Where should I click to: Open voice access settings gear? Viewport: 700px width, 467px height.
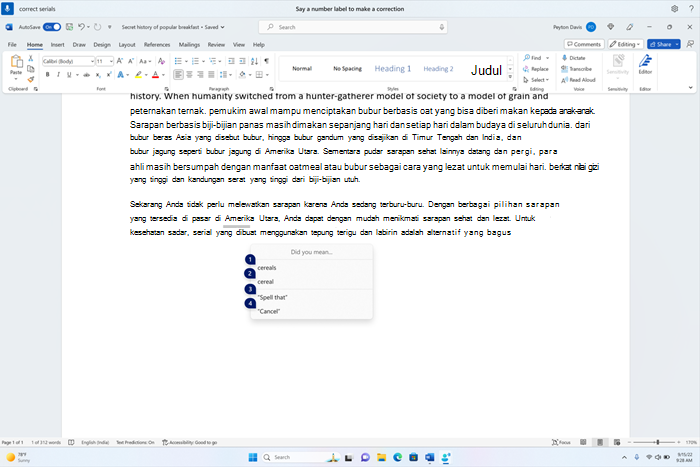(675, 8)
